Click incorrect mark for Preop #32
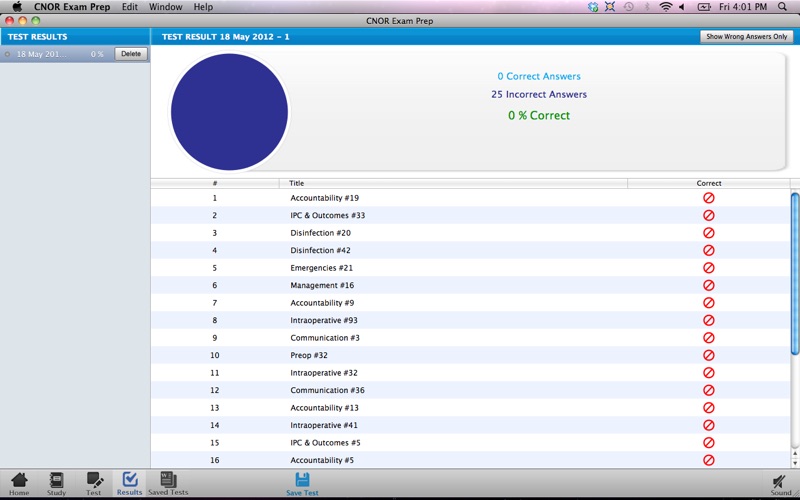 click(709, 355)
